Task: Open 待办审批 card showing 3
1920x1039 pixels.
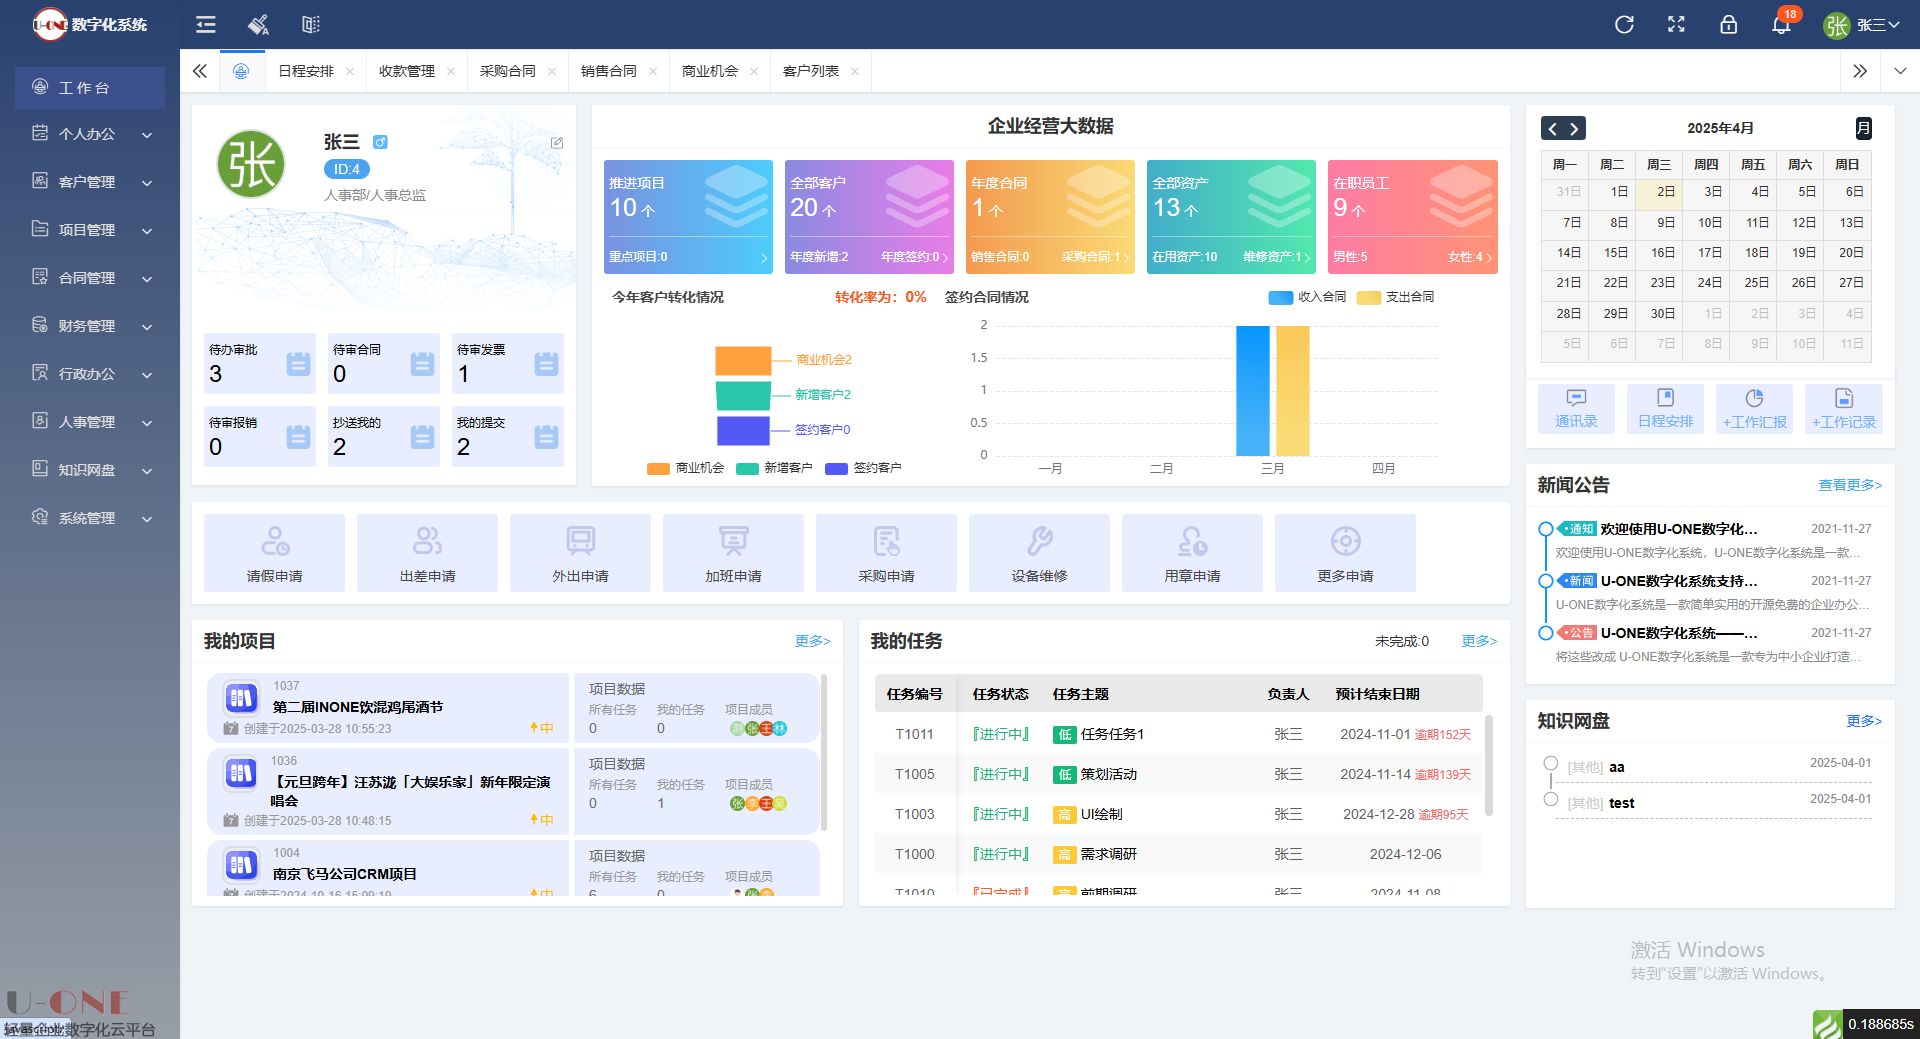Action: coord(260,363)
